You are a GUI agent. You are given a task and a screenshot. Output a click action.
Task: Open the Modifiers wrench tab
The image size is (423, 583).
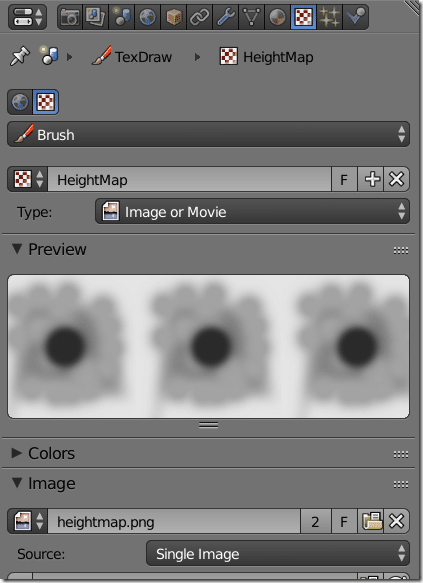coord(226,17)
